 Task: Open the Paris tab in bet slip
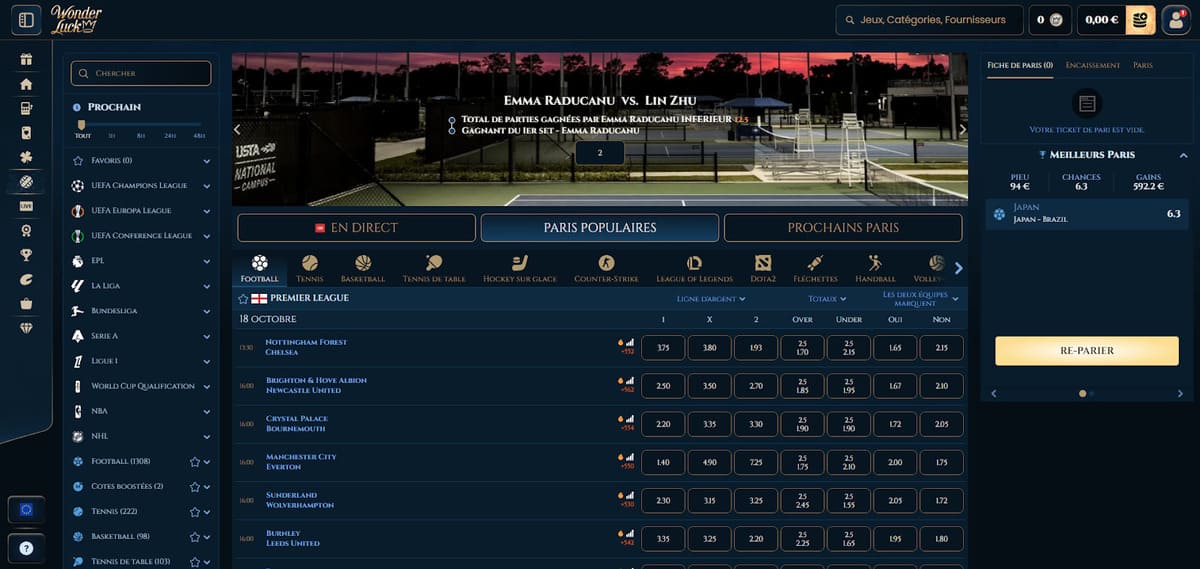1143,65
